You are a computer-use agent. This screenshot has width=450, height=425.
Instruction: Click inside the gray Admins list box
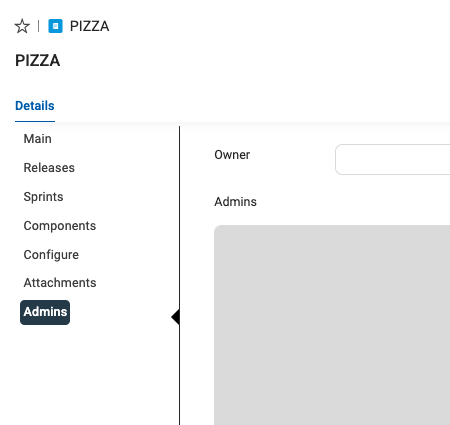[x=332, y=325]
